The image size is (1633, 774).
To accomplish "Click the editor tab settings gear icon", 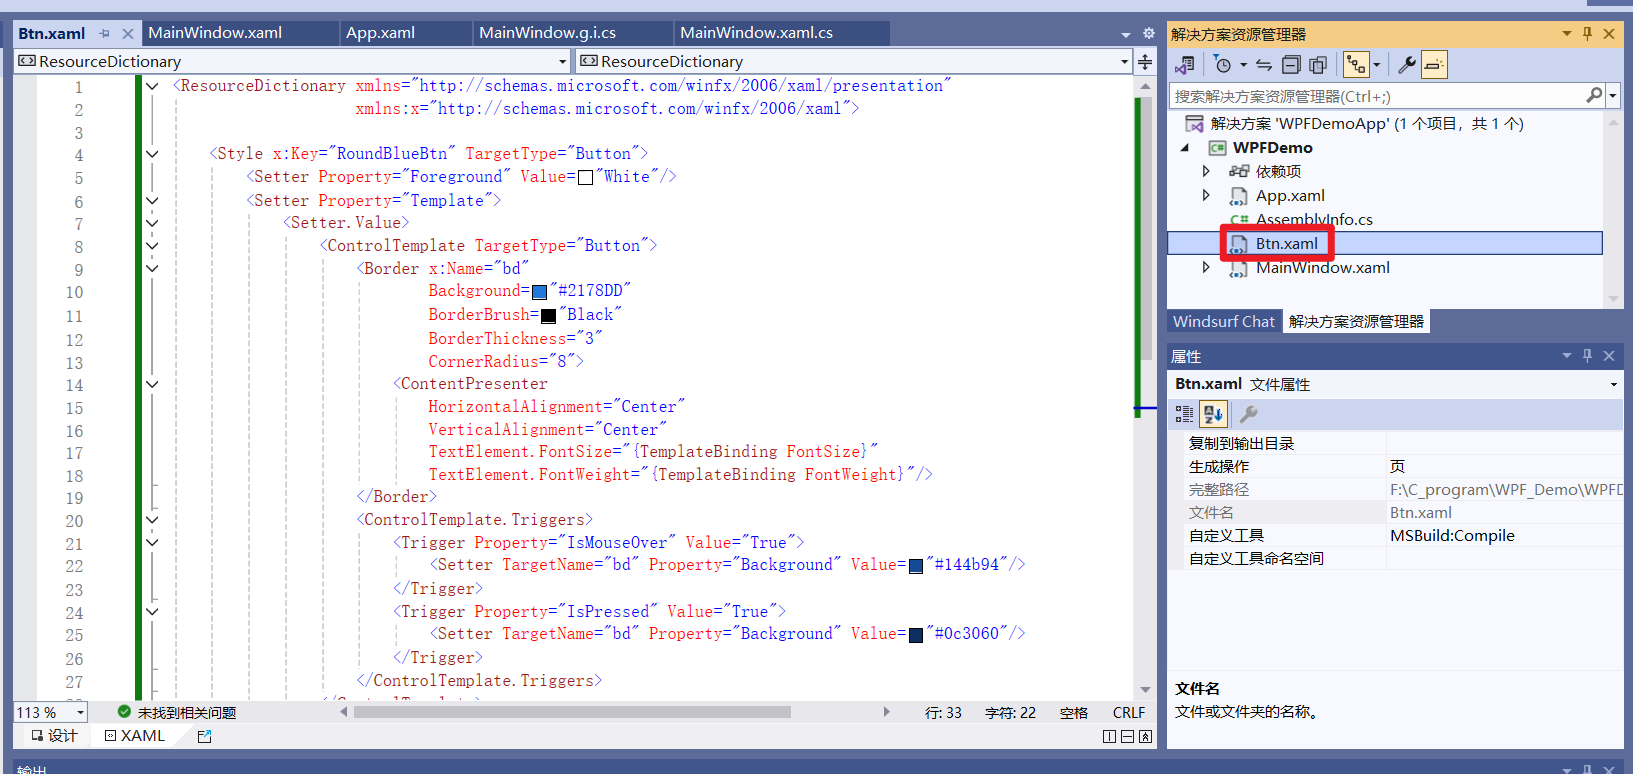I will tap(1148, 33).
